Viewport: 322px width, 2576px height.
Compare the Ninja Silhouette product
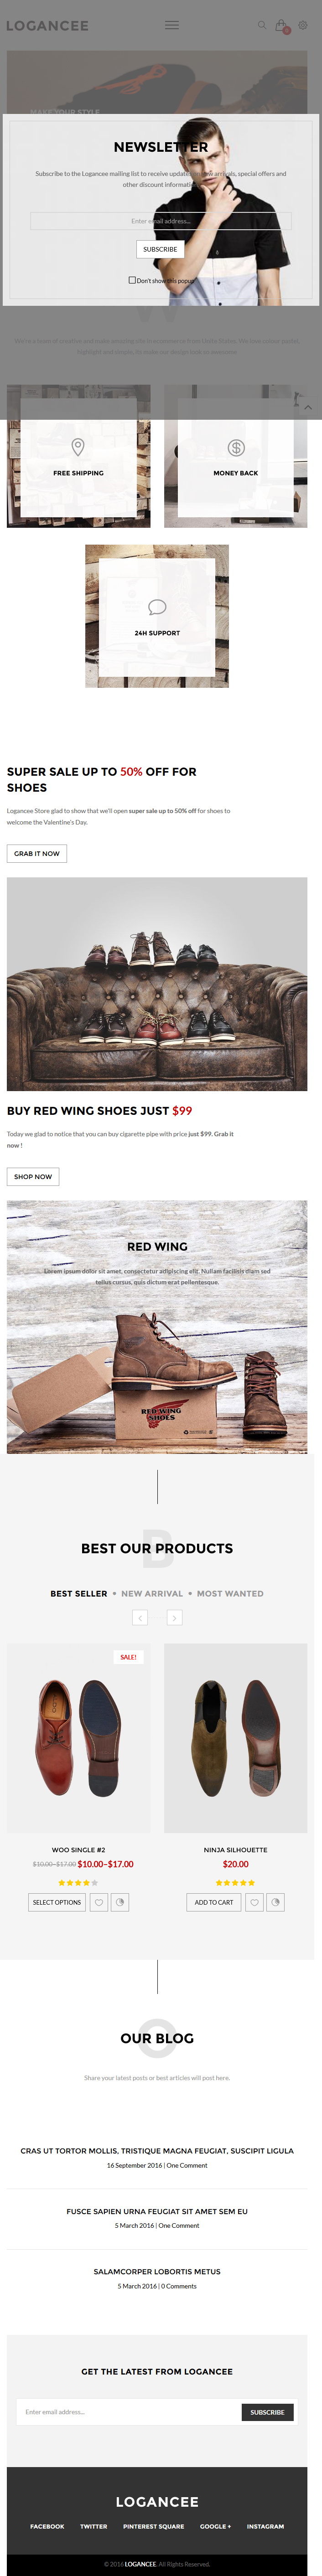[276, 1902]
